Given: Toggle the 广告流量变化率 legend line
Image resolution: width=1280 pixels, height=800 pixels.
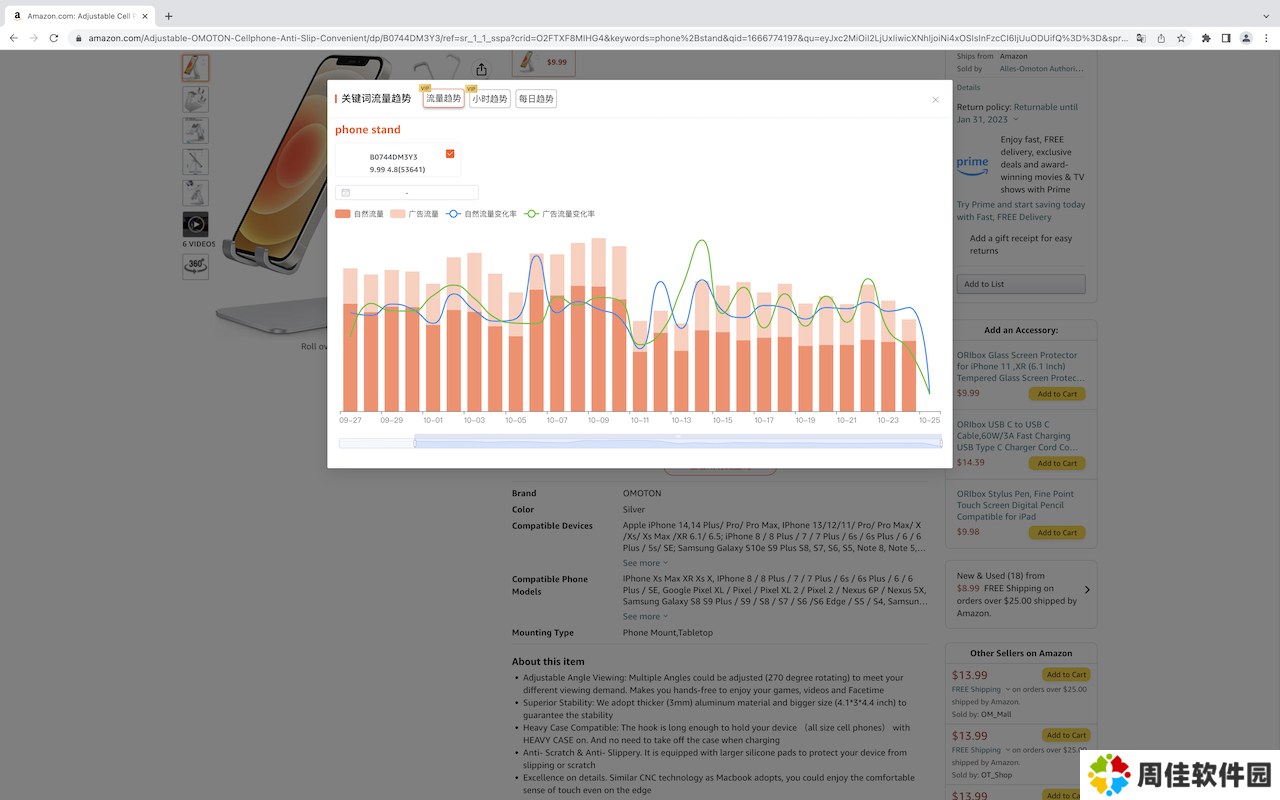Looking at the screenshot, I should 560,214.
